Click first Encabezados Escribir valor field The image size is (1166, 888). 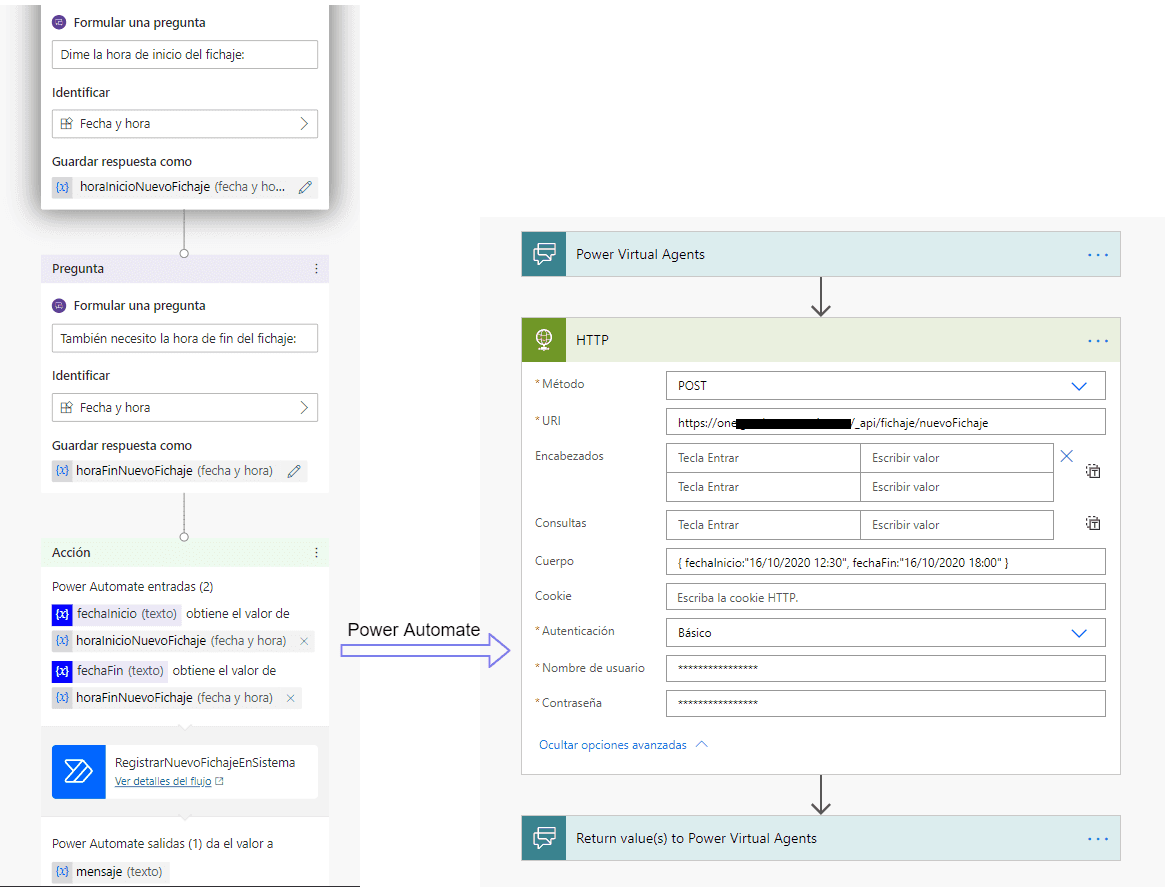tap(957, 458)
